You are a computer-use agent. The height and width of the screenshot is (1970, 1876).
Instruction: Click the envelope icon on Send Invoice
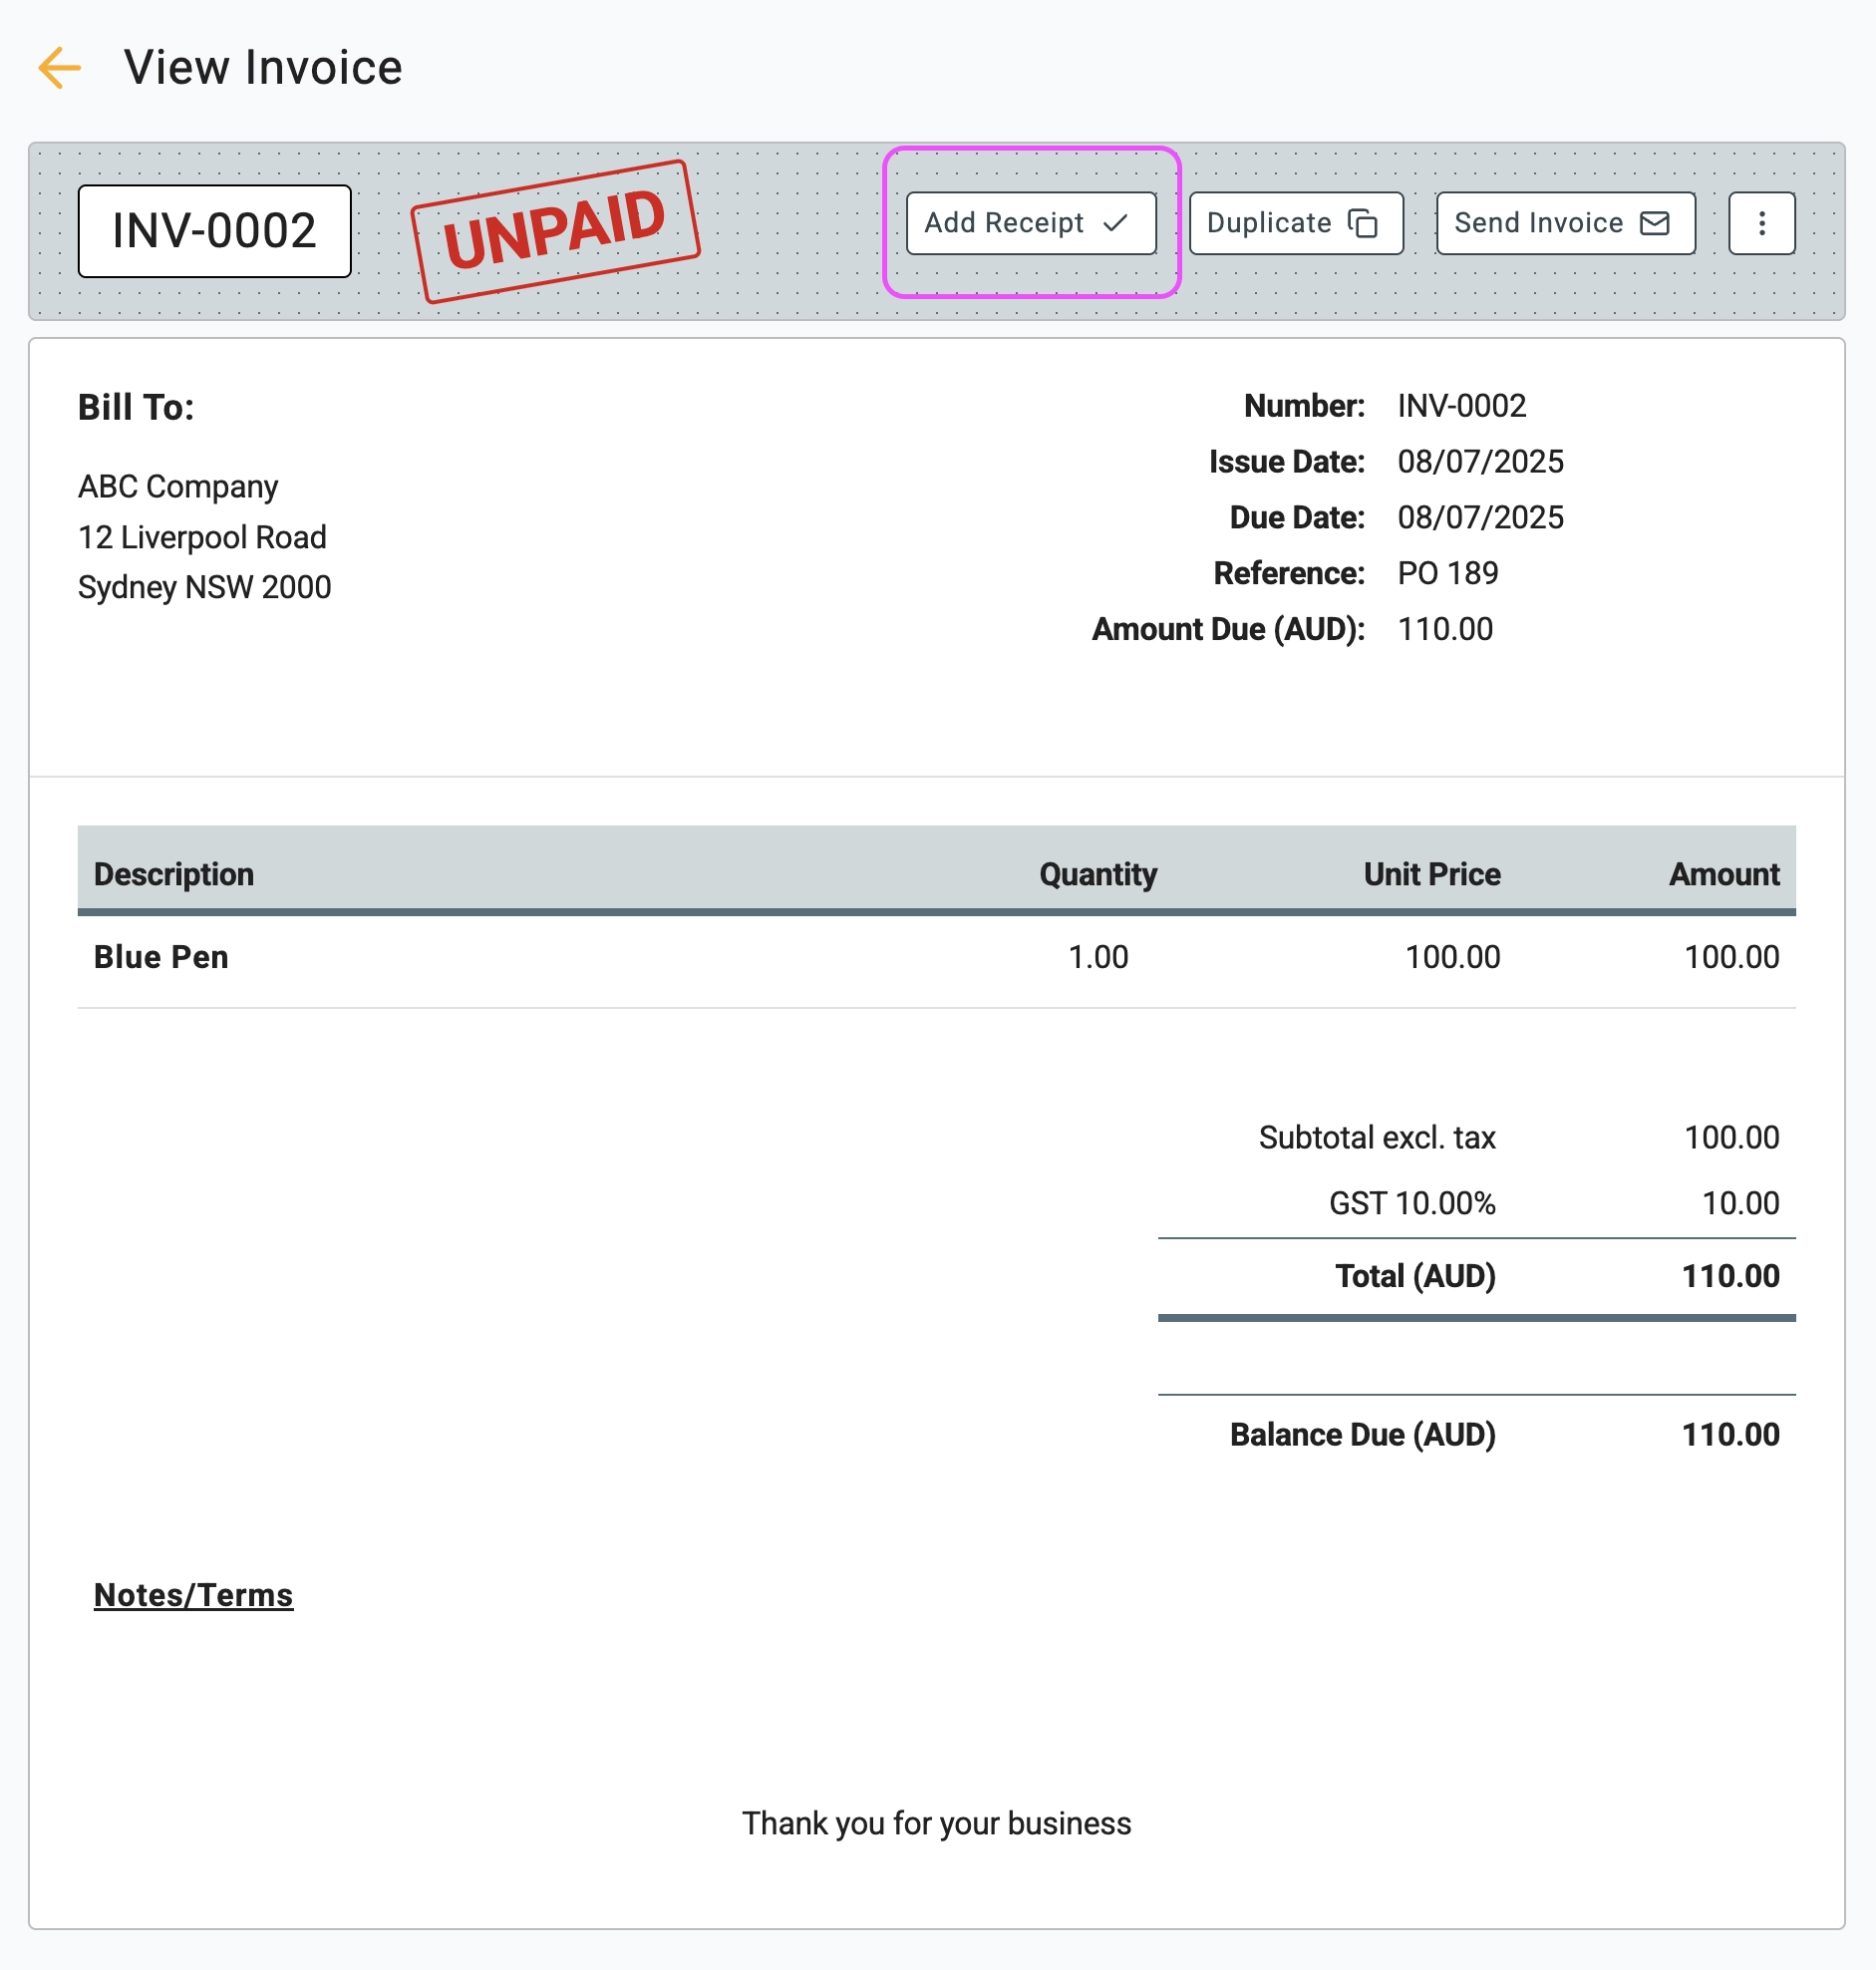pos(1655,223)
